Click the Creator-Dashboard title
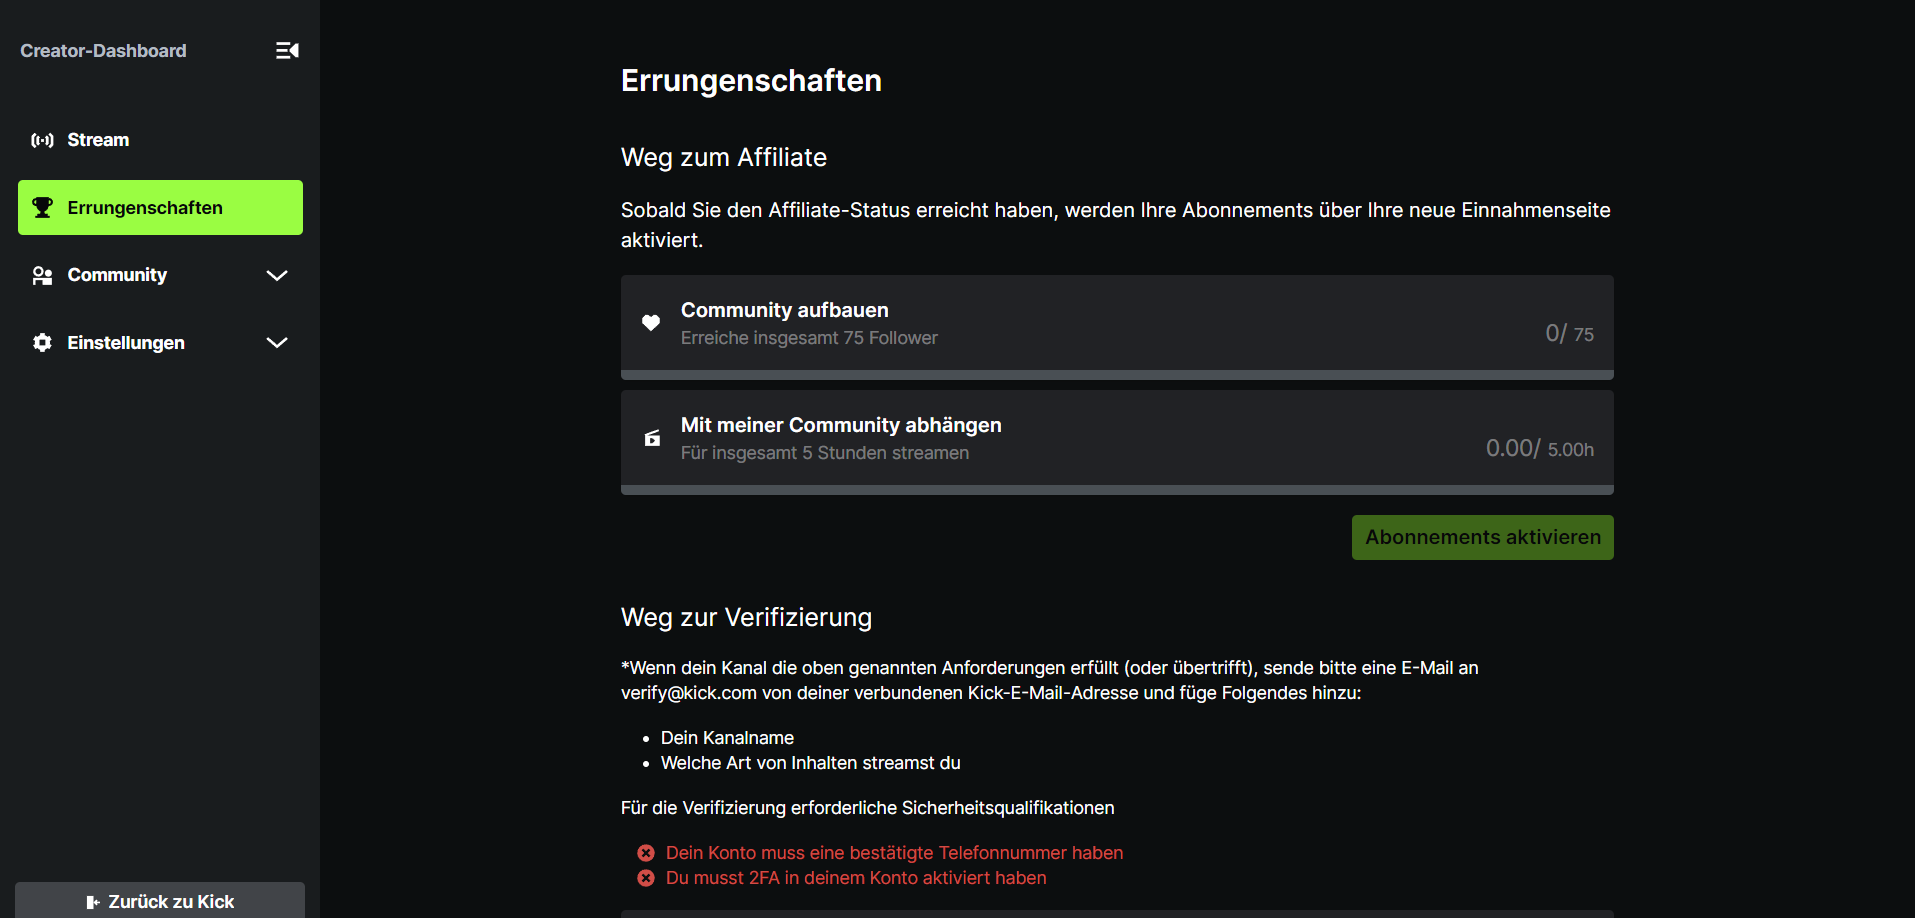 [103, 51]
